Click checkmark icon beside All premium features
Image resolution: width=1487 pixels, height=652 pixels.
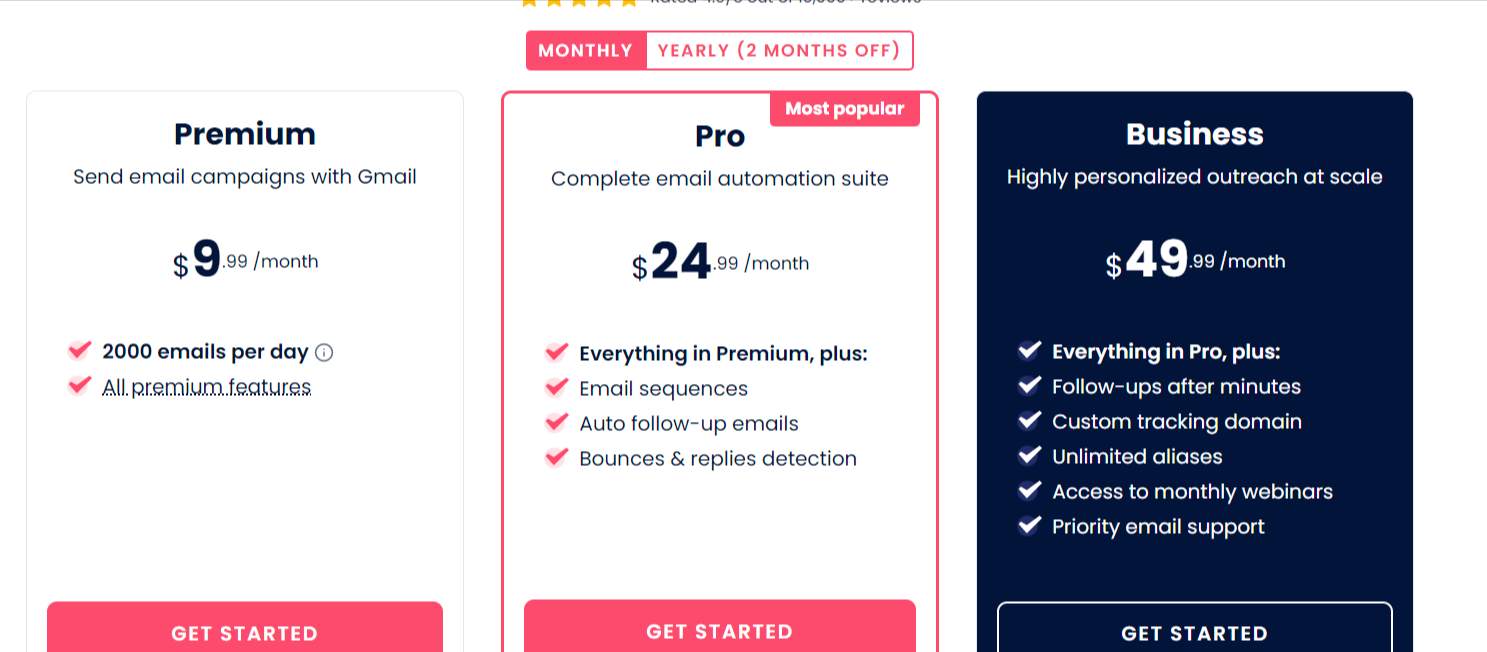(79, 385)
